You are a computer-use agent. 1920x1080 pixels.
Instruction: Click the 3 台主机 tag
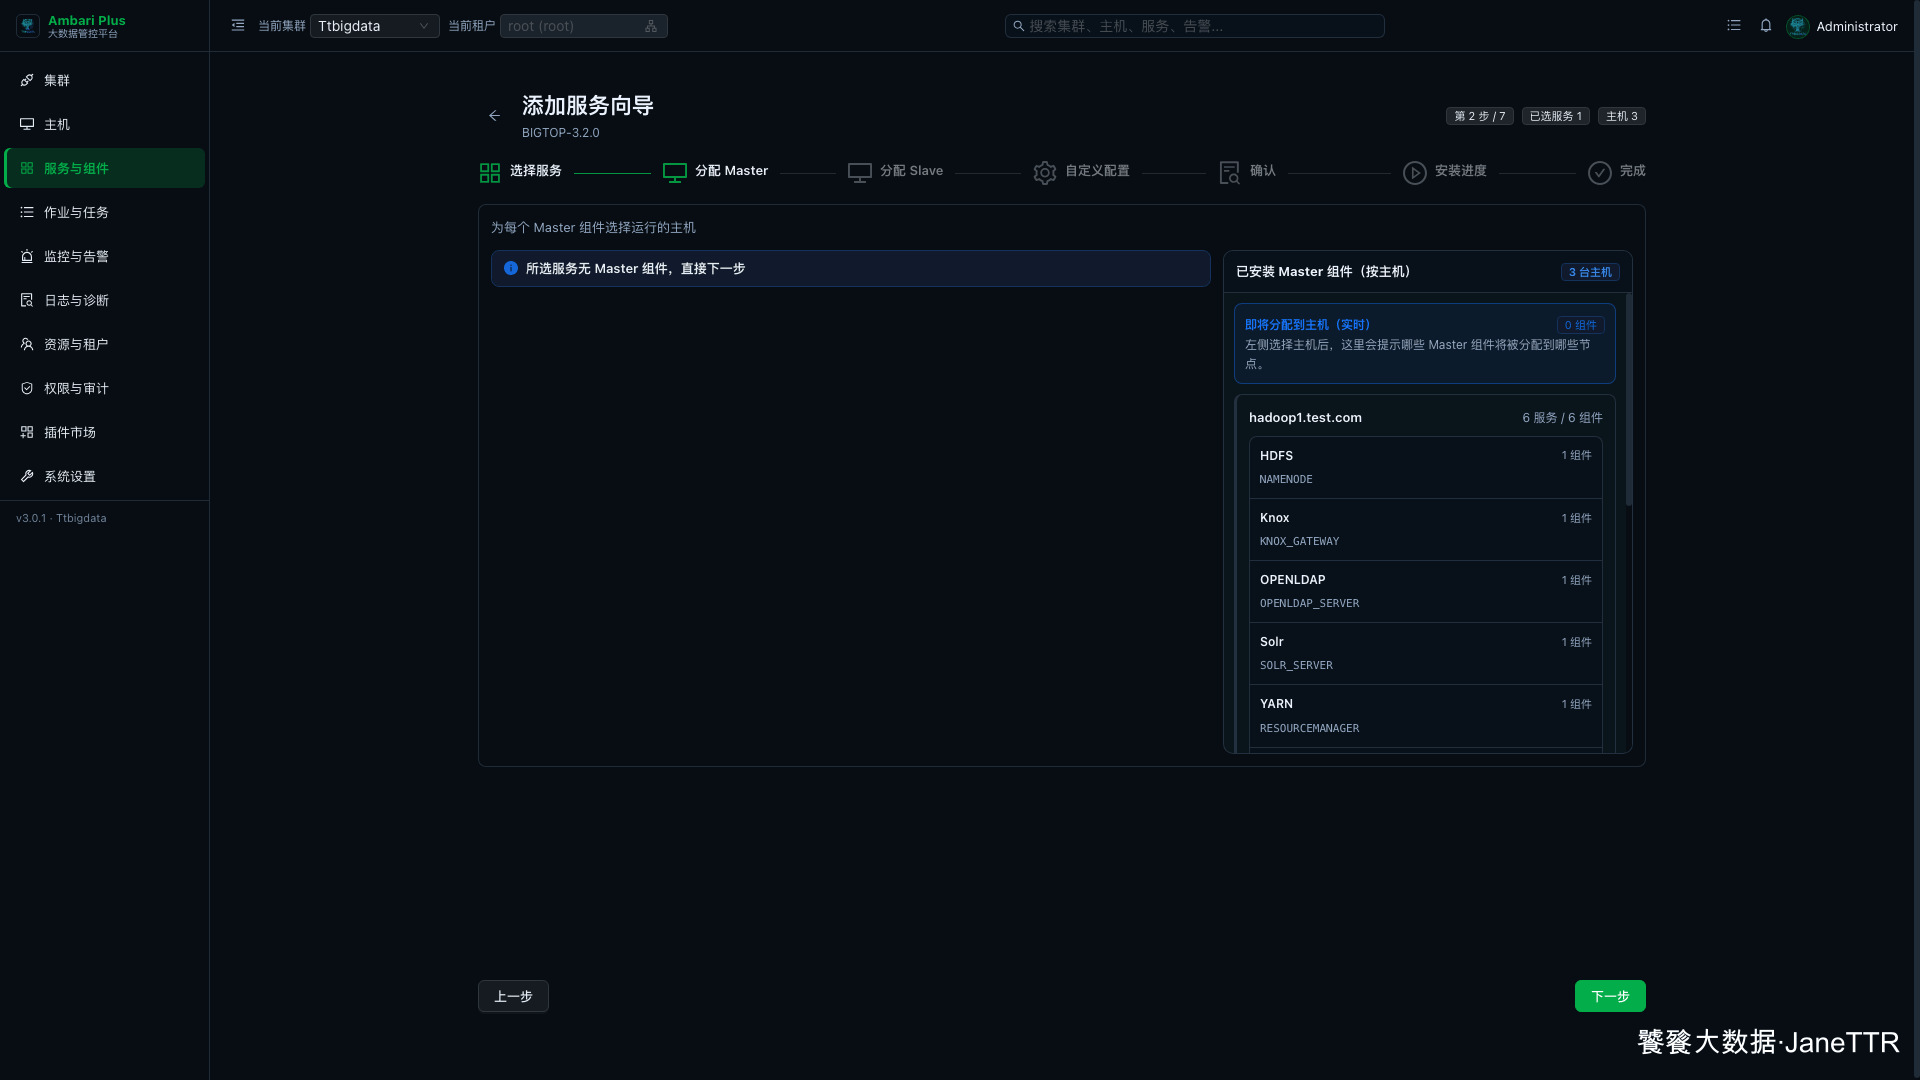[x=1589, y=272]
